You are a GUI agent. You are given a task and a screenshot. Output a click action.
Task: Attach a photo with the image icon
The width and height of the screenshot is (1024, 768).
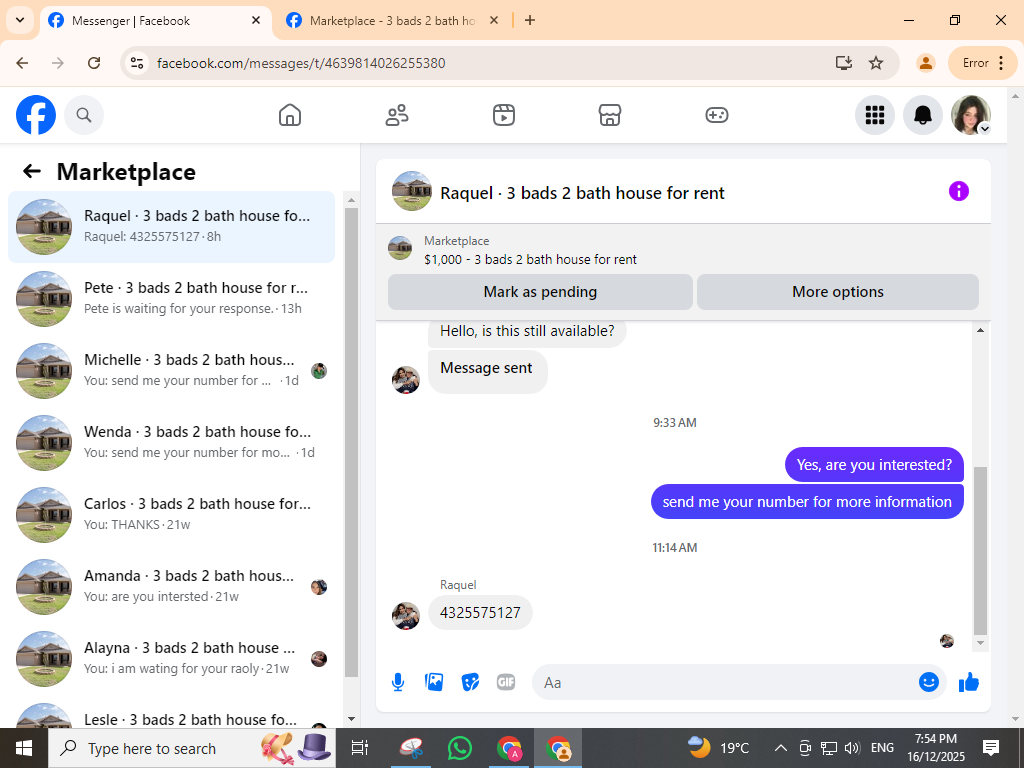tap(434, 682)
